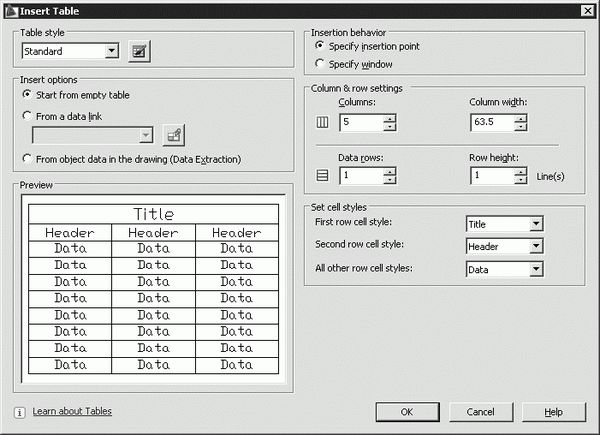Image resolution: width=600 pixels, height=435 pixels.
Task: Close the Insert Table dialog
Action: (x=587, y=11)
